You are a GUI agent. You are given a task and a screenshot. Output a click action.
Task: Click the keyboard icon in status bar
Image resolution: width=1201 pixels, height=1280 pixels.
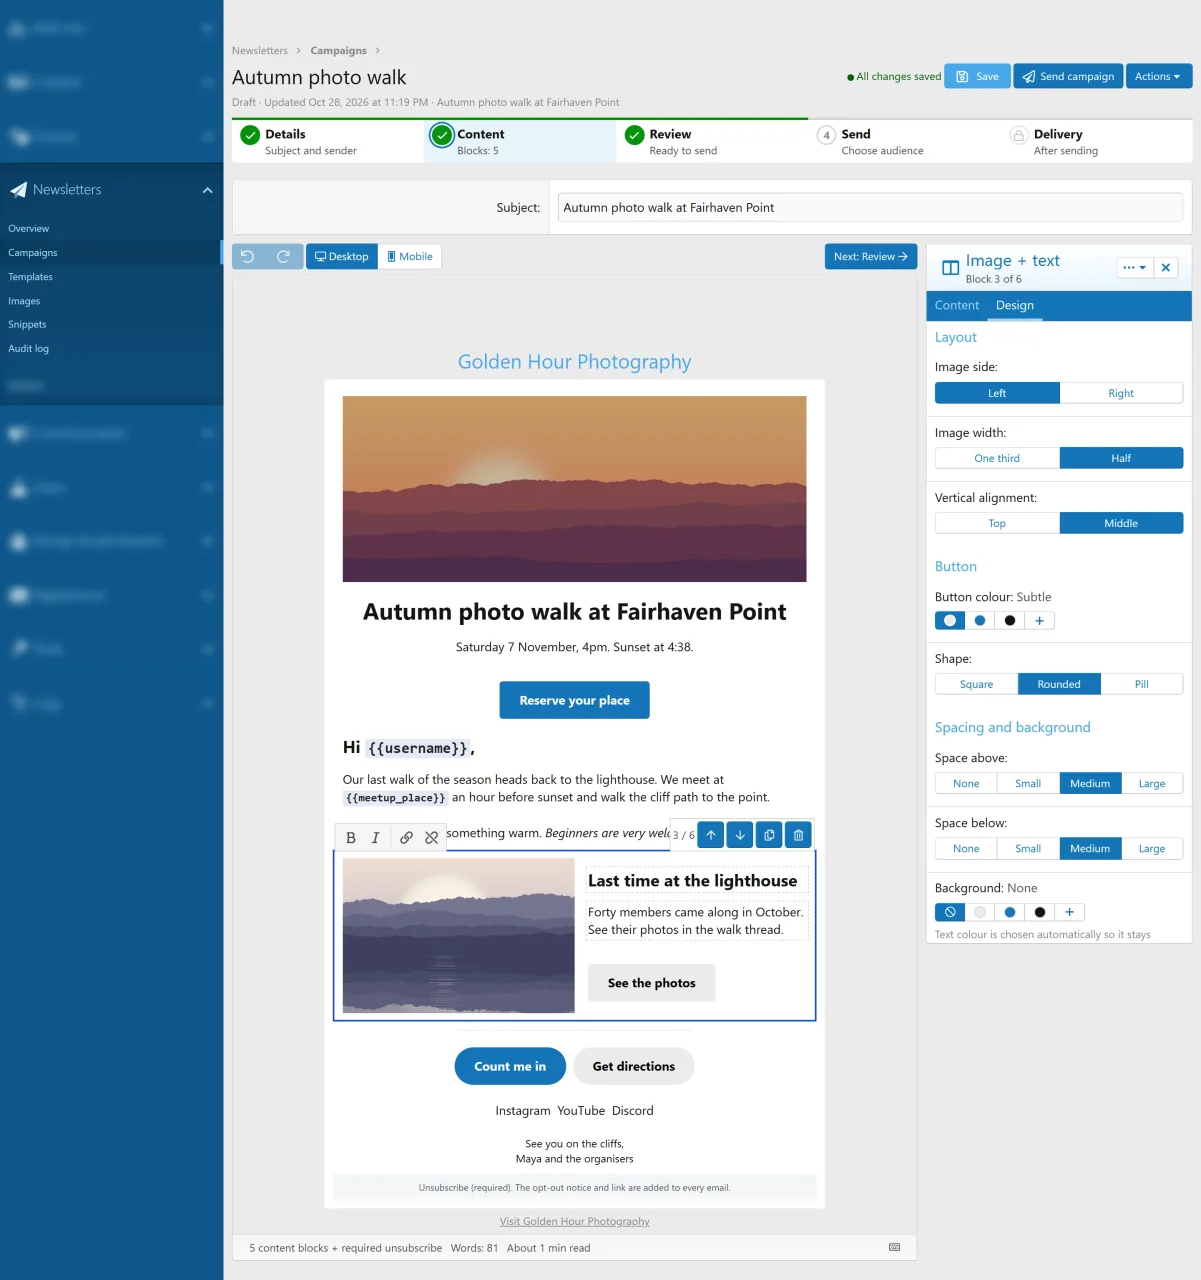[x=895, y=1247]
